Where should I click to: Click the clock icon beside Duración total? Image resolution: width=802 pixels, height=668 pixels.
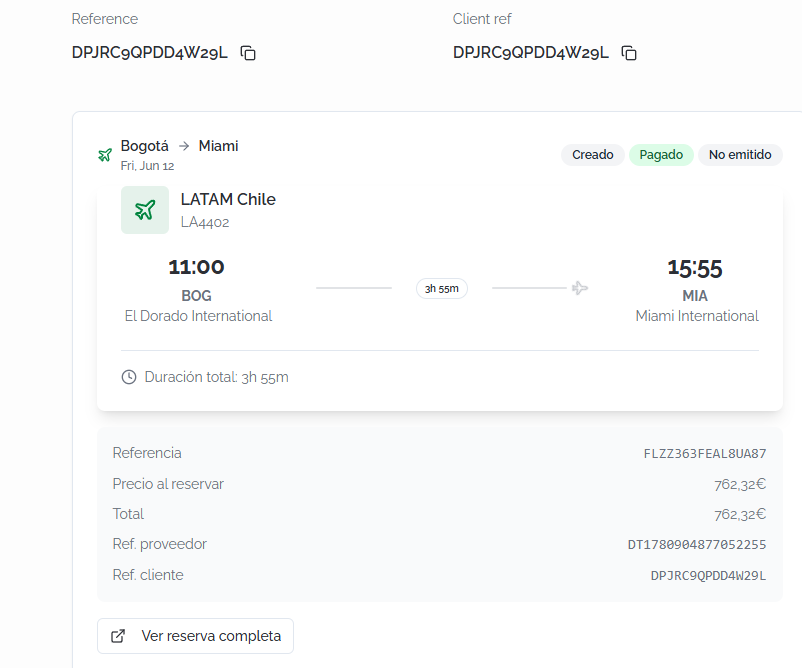click(129, 377)
